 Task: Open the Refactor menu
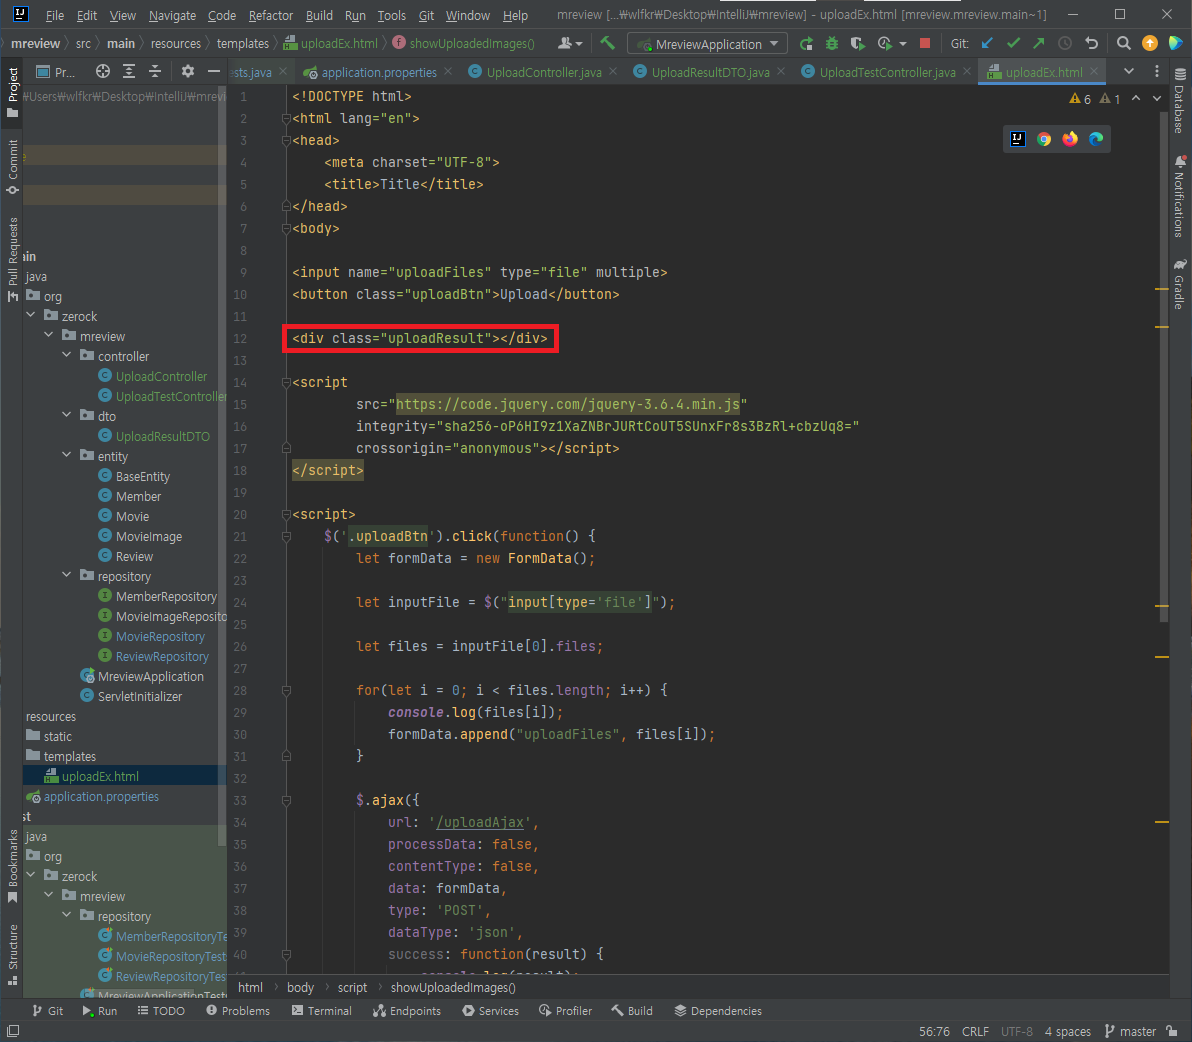(x=271, y=15)
